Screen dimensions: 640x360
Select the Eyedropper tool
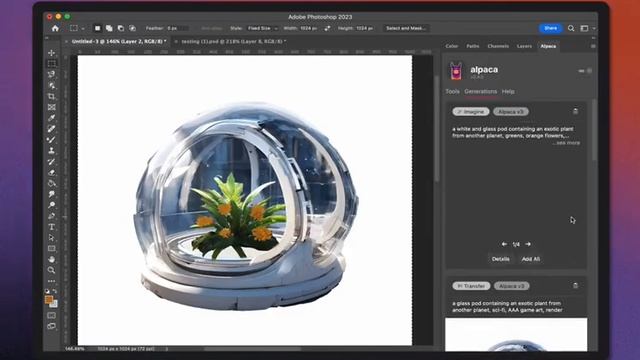tap(51, 118)
